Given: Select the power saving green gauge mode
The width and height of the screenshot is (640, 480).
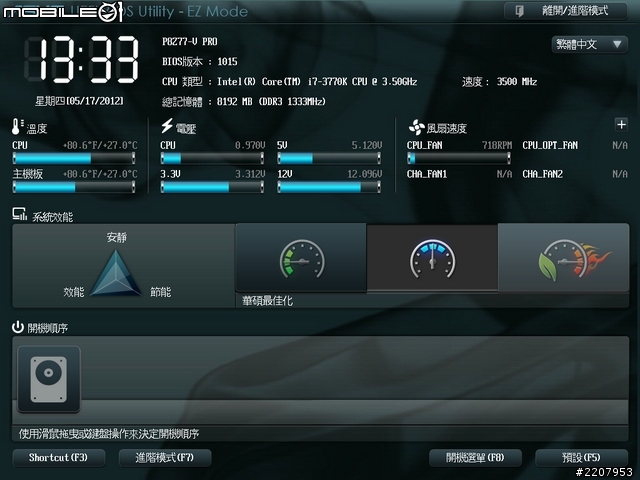Looking at the screenshot, I should pyautogui.click(x=301, y=258).
